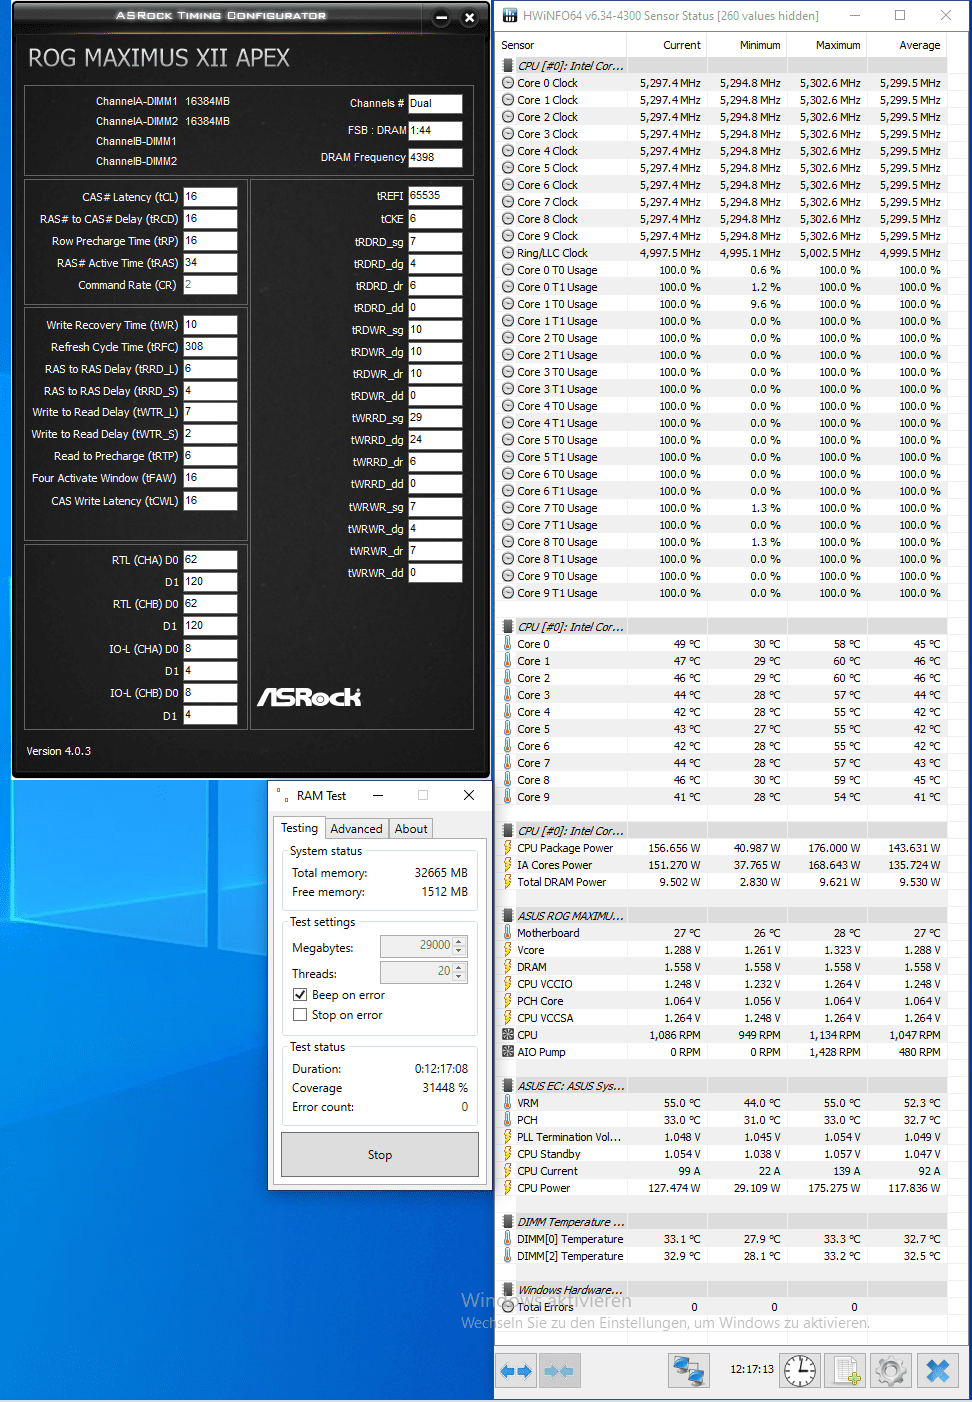
Task: Click the DRAM Frequency field showing 4398
Action: click(x=435, y=157)
